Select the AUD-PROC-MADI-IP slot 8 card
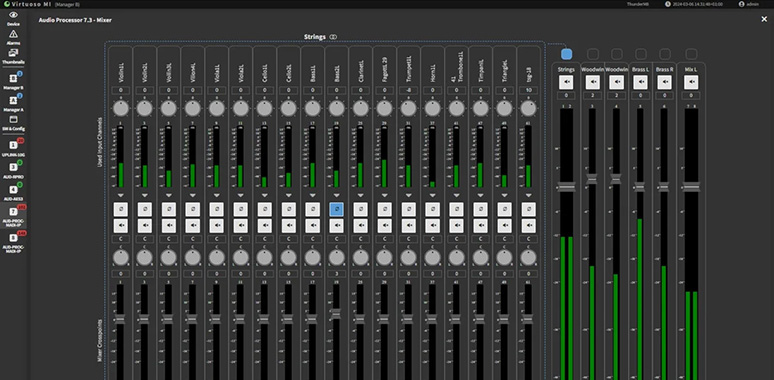774x380 pixels. point(13,242)
